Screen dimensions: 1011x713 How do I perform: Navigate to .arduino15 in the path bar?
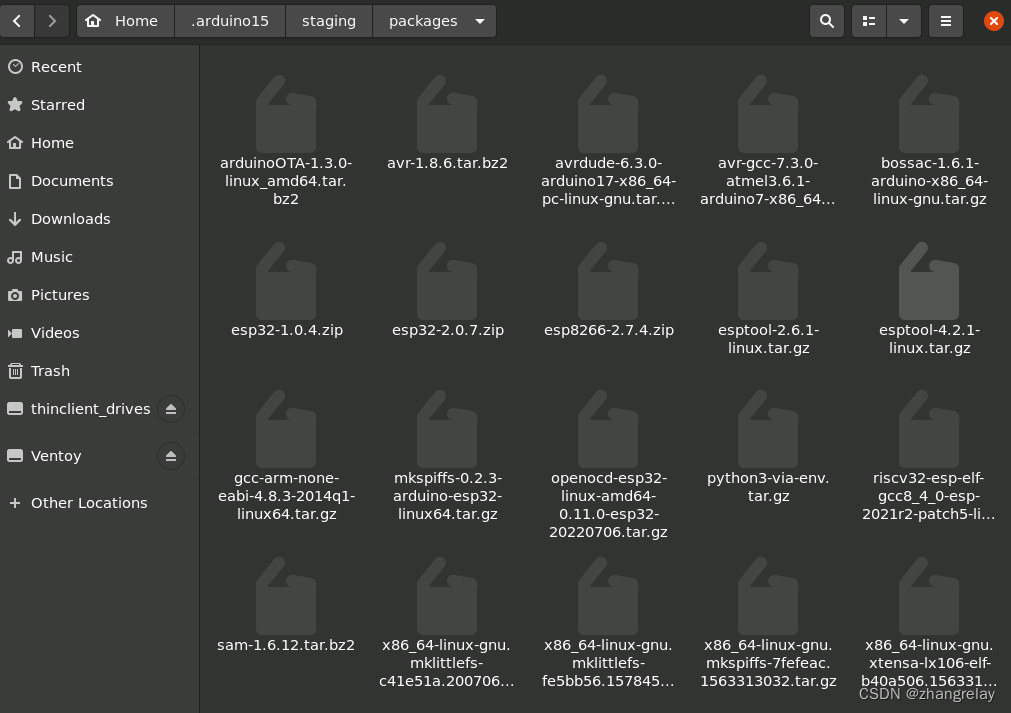tap(230, 21)
